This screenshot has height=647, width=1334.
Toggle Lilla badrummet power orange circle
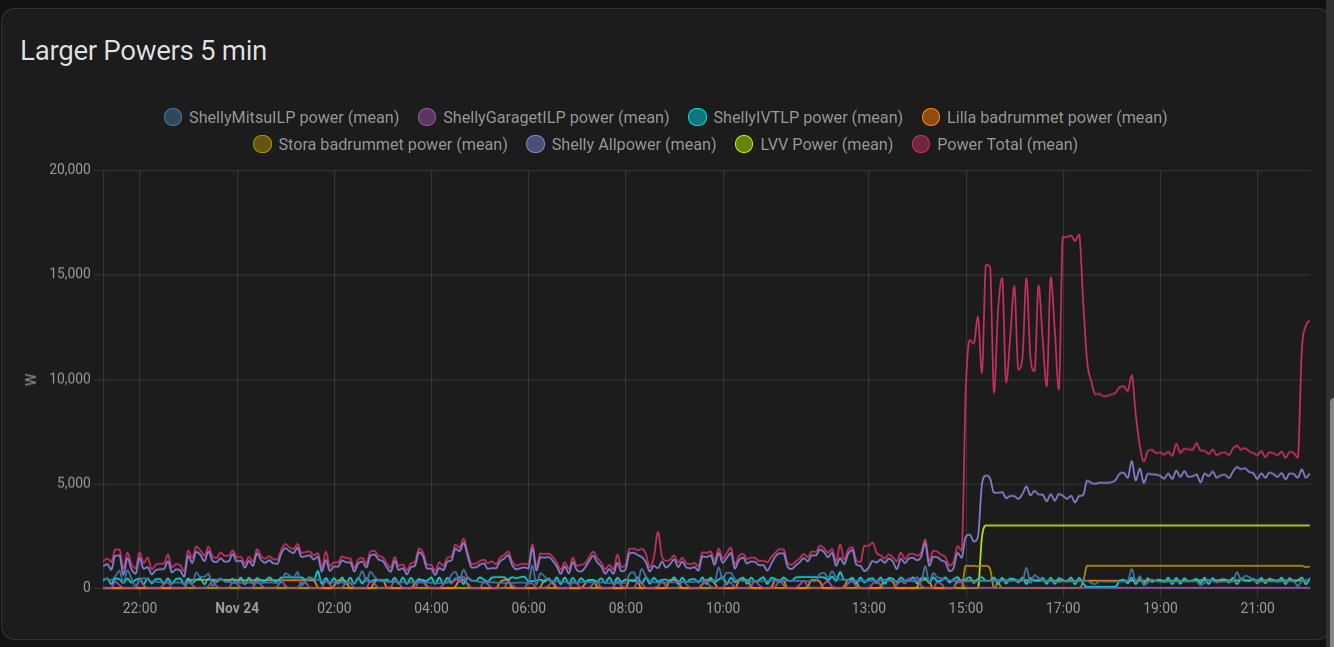click(932, 117)
